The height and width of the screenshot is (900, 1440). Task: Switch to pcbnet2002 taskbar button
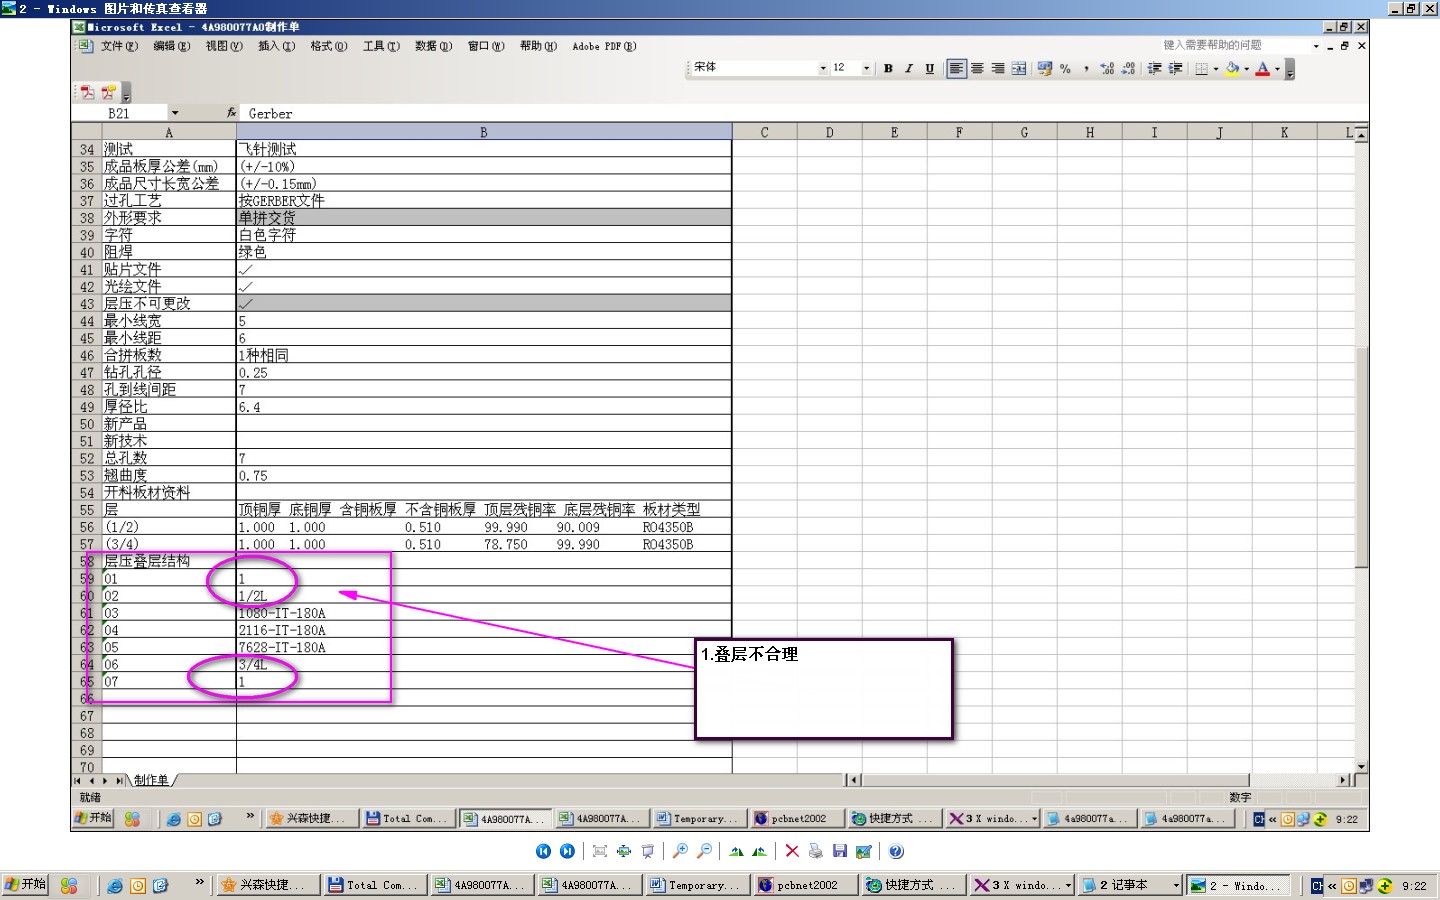[806, 885]
